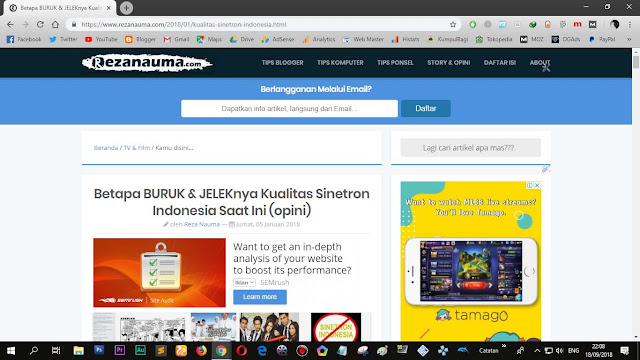The width and height of the screenshot is (640, 360).
Task: Click the Daftar subscribe button
Action: coord(426,109)
